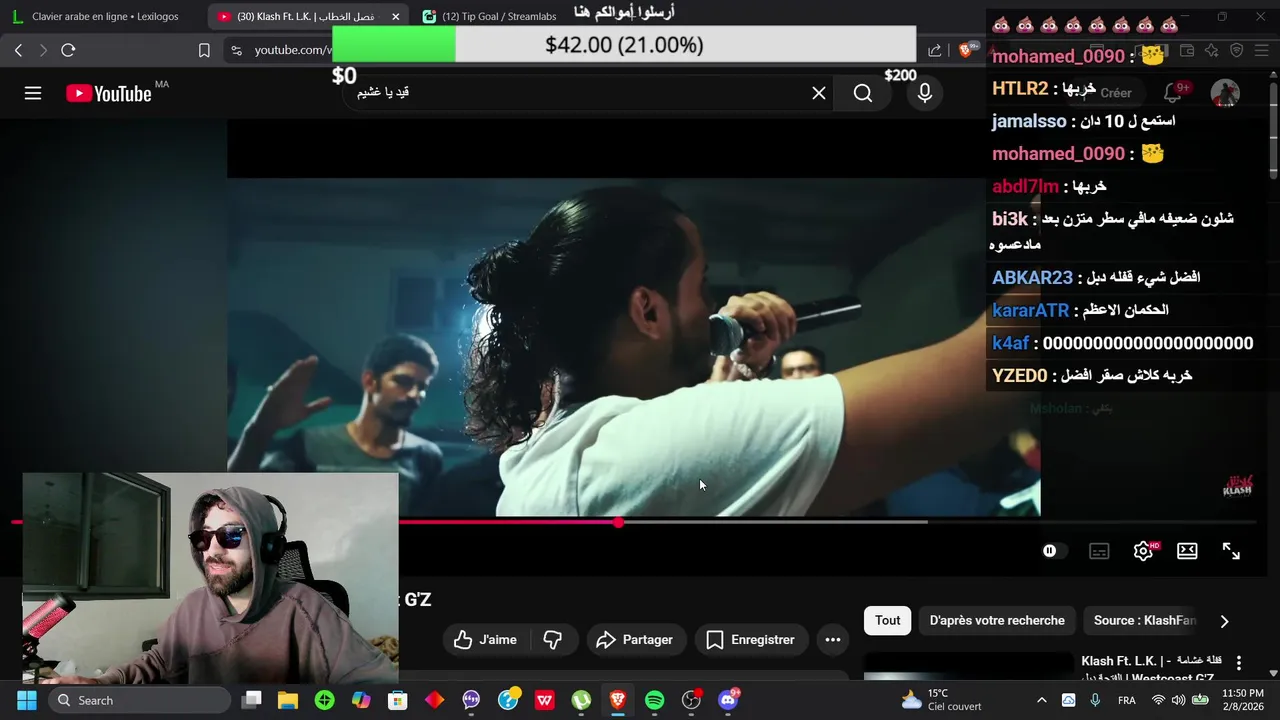
Task: Switch the player to theater mode
Action: click(x=1187, y=551)
